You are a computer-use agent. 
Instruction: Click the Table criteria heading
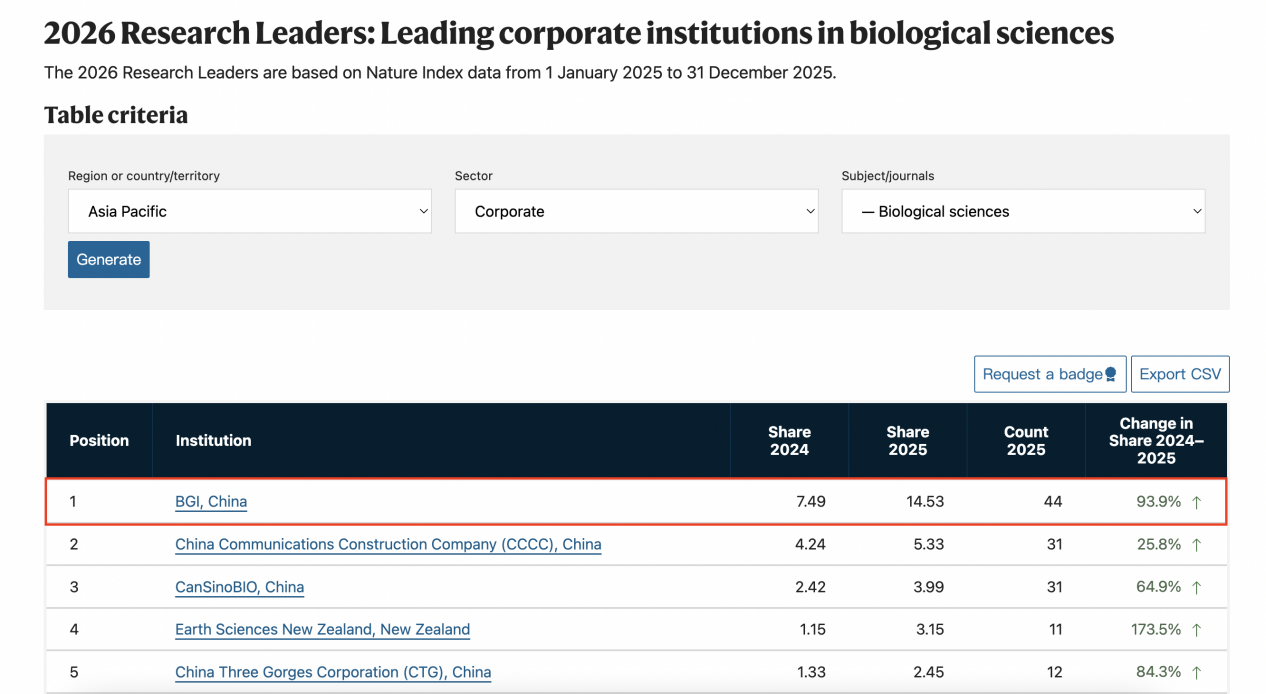116,115
